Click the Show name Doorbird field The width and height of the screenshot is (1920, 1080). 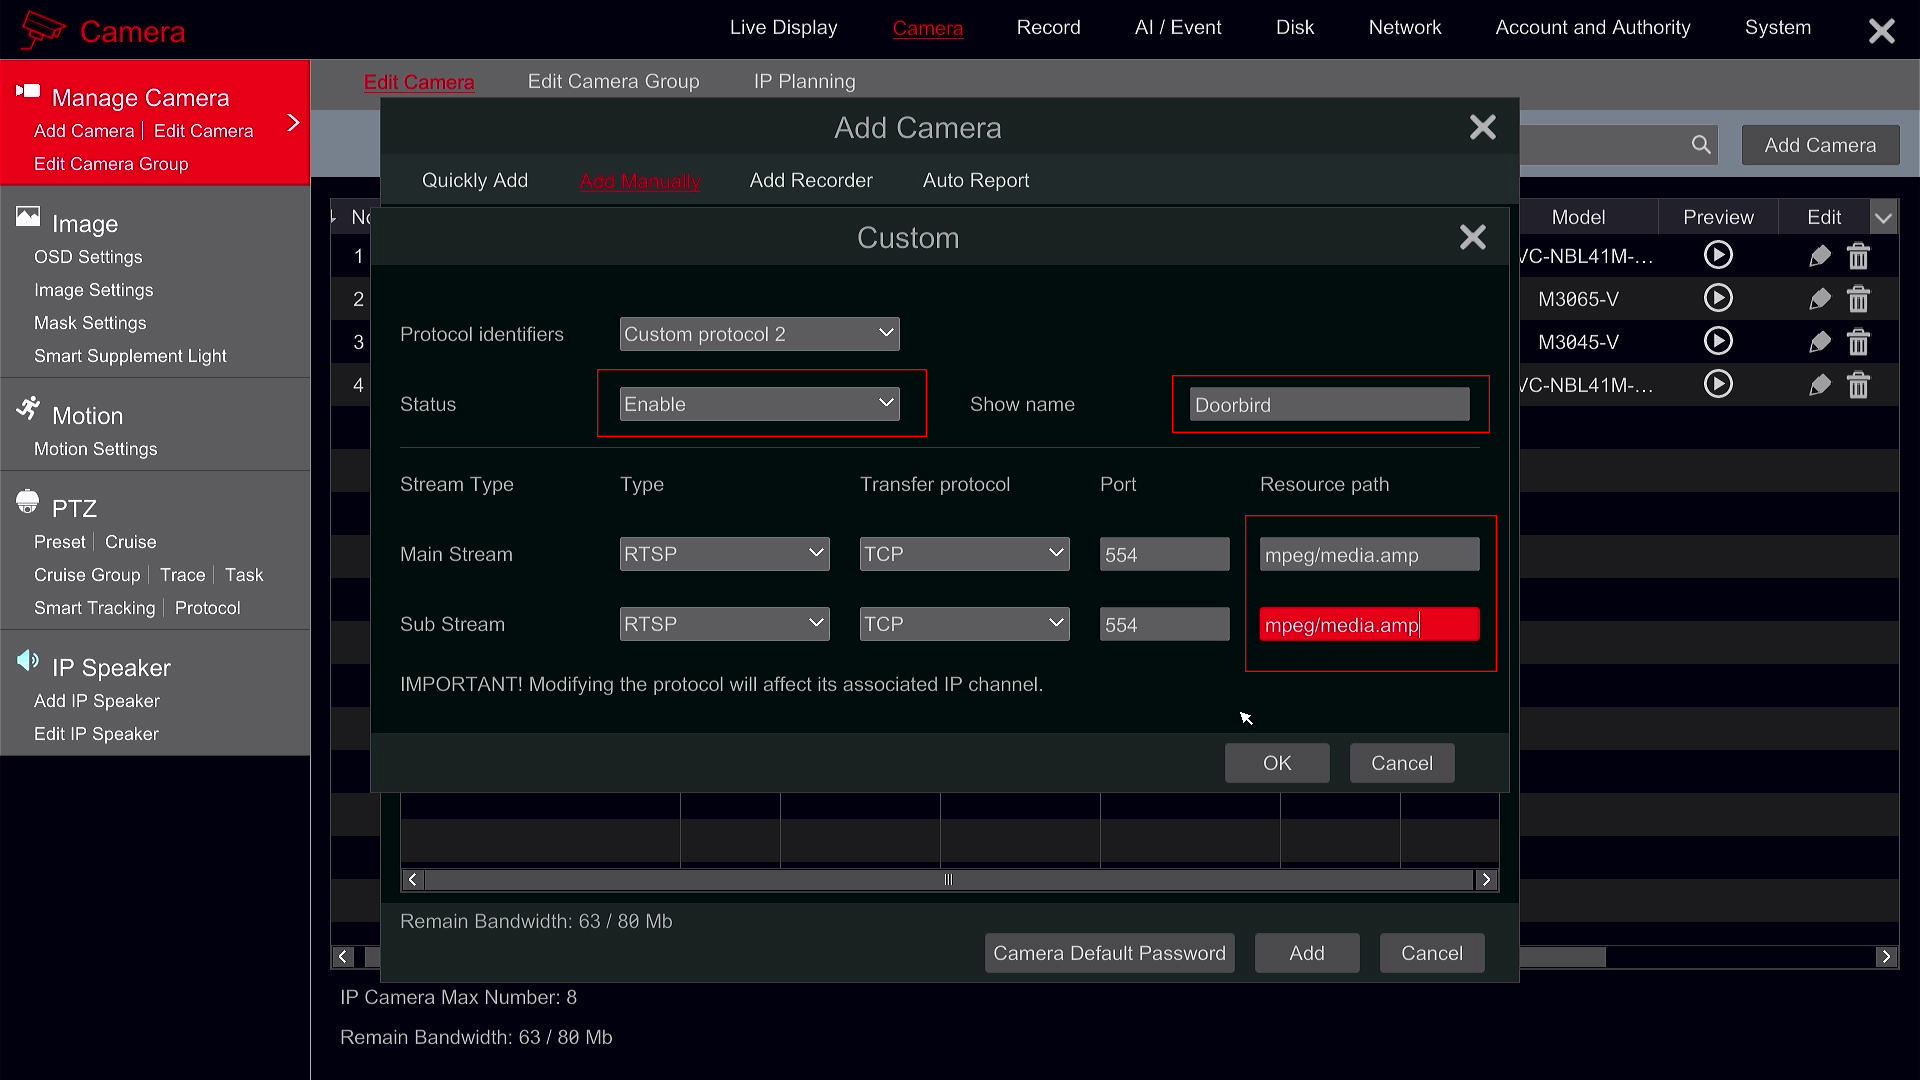[1329, 405]
